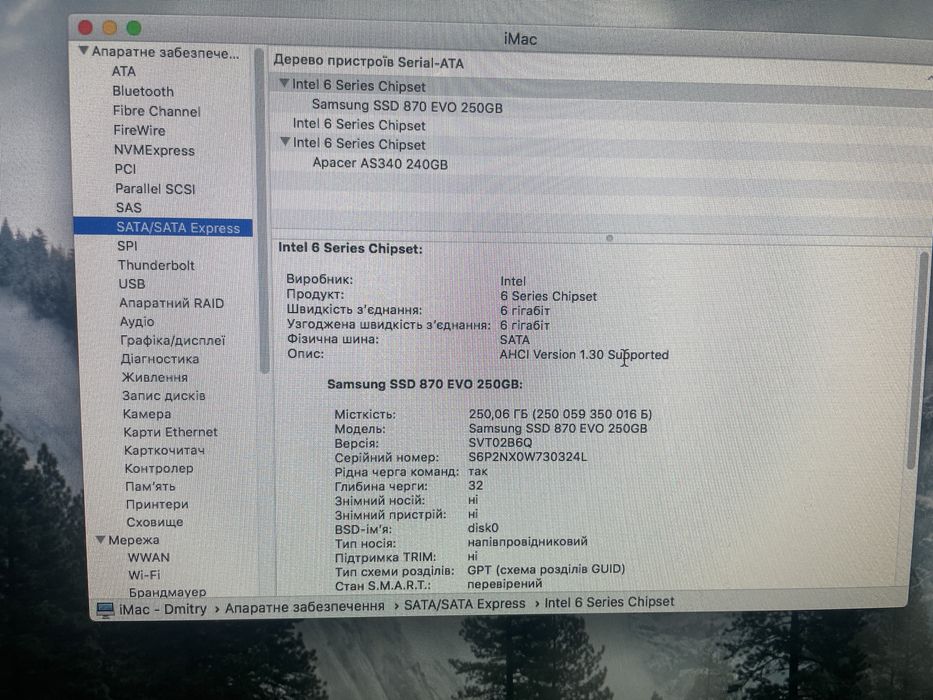This screenshot has height=700, width=933.
Task: Open Апаратний RAID category
Action: pos(171,303)
